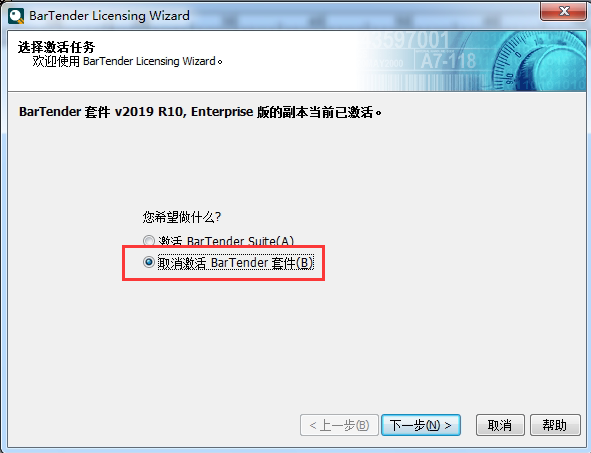Click the 激活 BarTender Suite(A) label text
This screenshot has width=591, height=453.
226,240
